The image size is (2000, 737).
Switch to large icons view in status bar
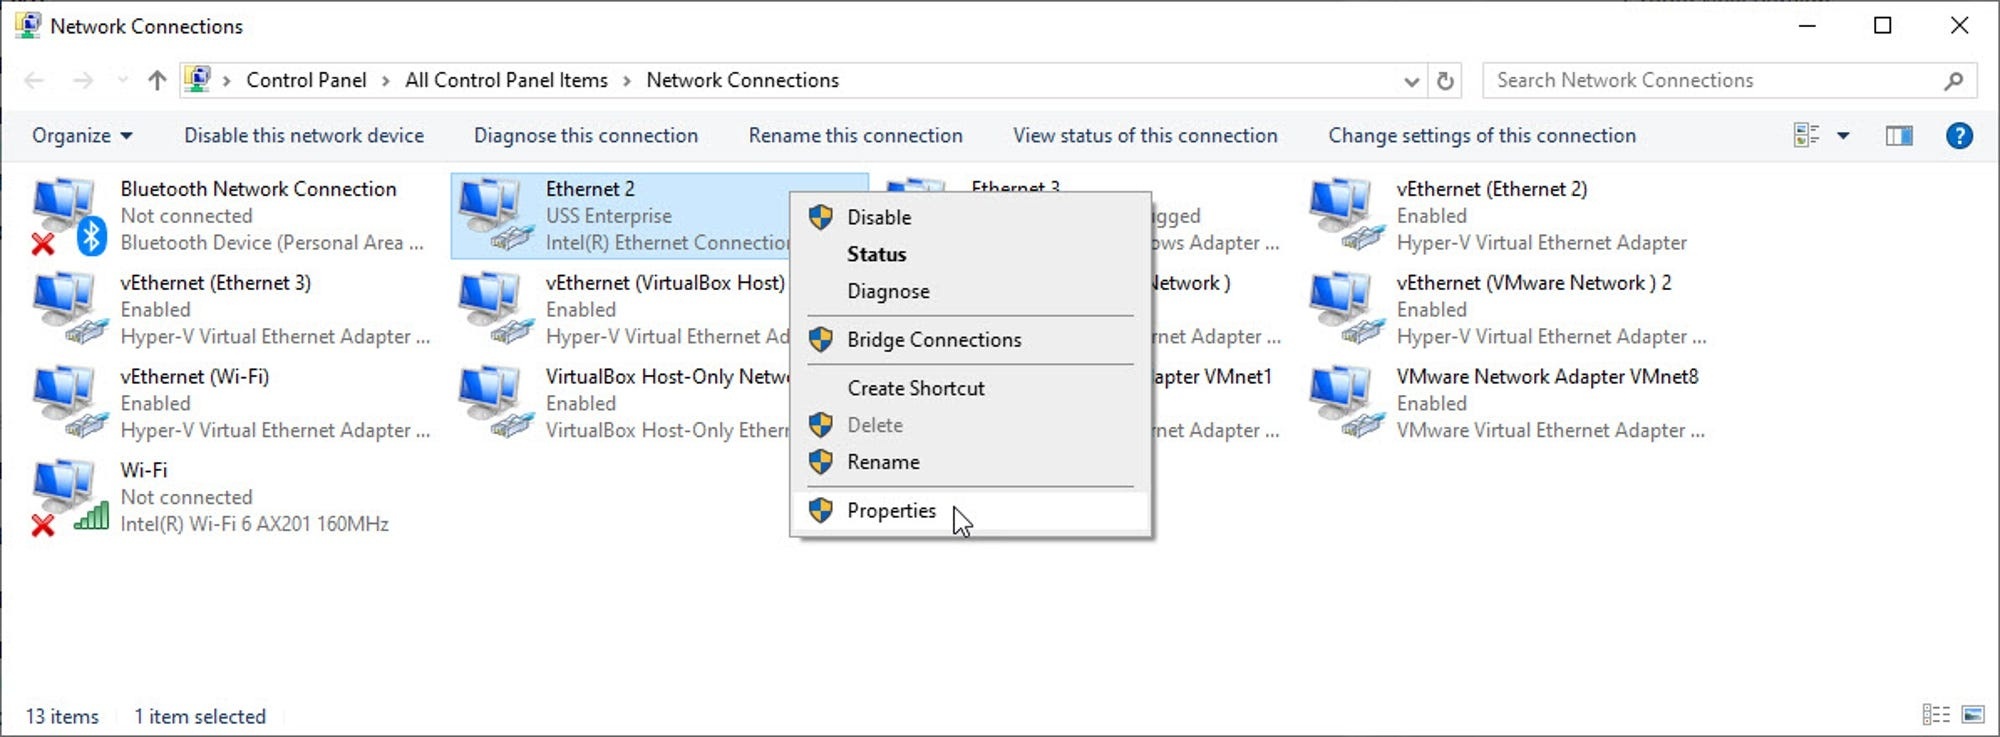click(x=1972, y=715)
